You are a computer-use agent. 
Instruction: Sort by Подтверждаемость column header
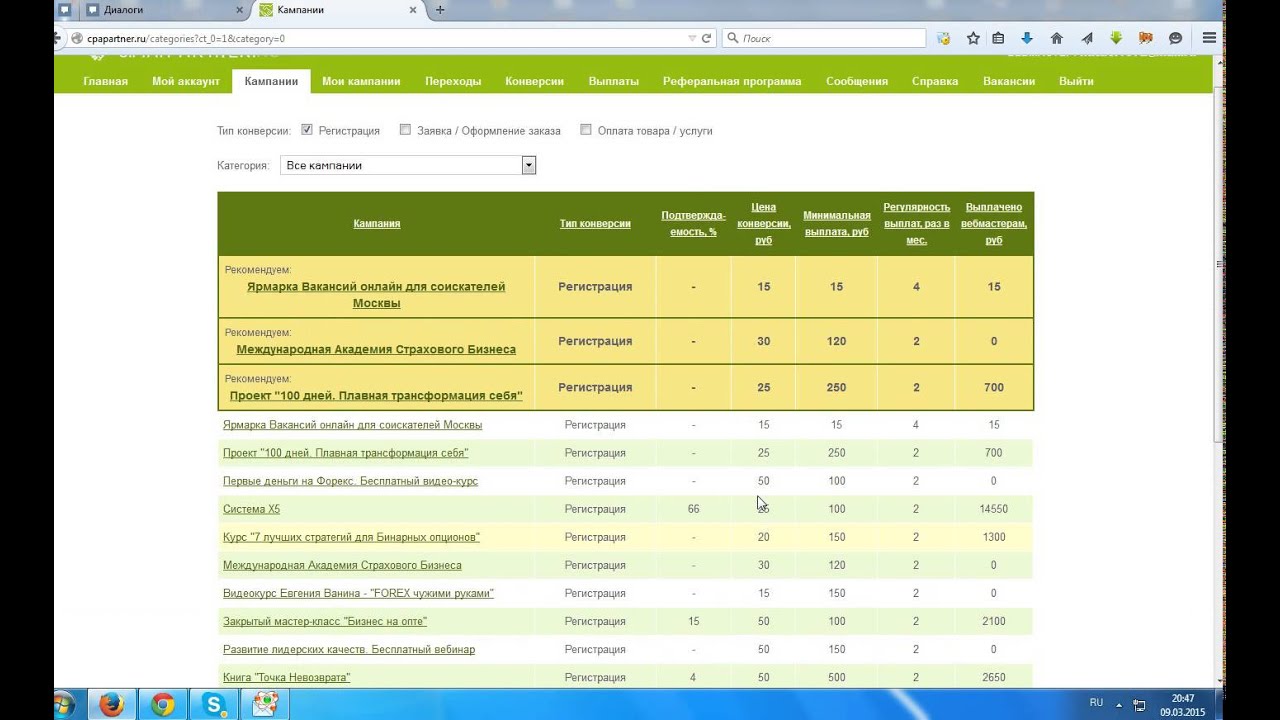693,224
